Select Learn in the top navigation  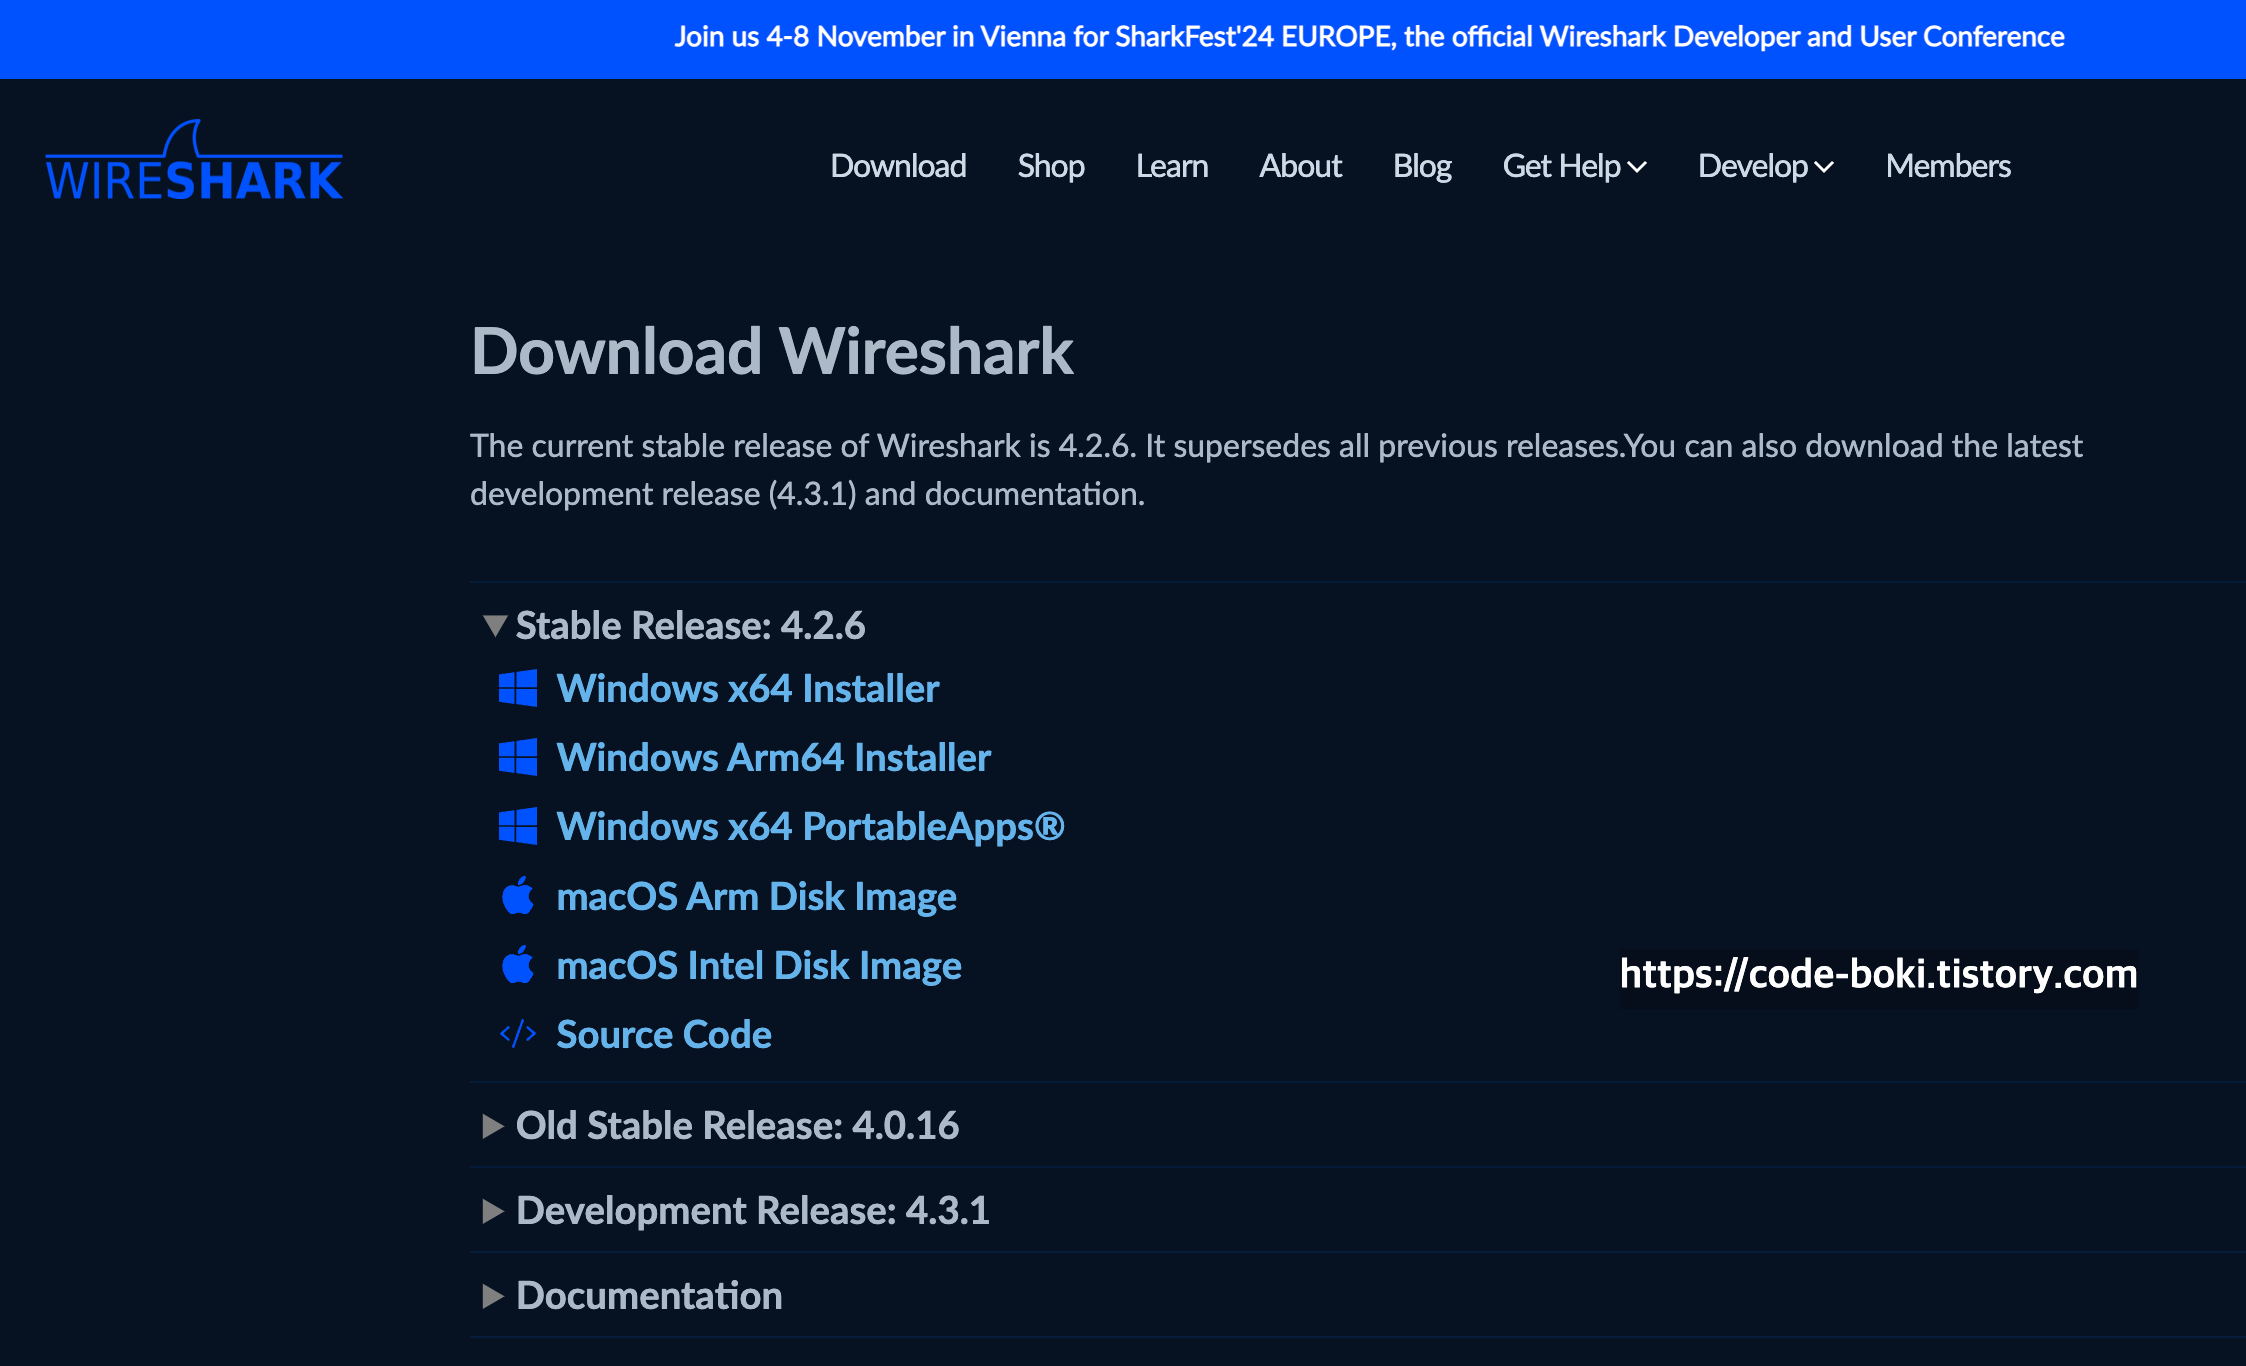1172,166
